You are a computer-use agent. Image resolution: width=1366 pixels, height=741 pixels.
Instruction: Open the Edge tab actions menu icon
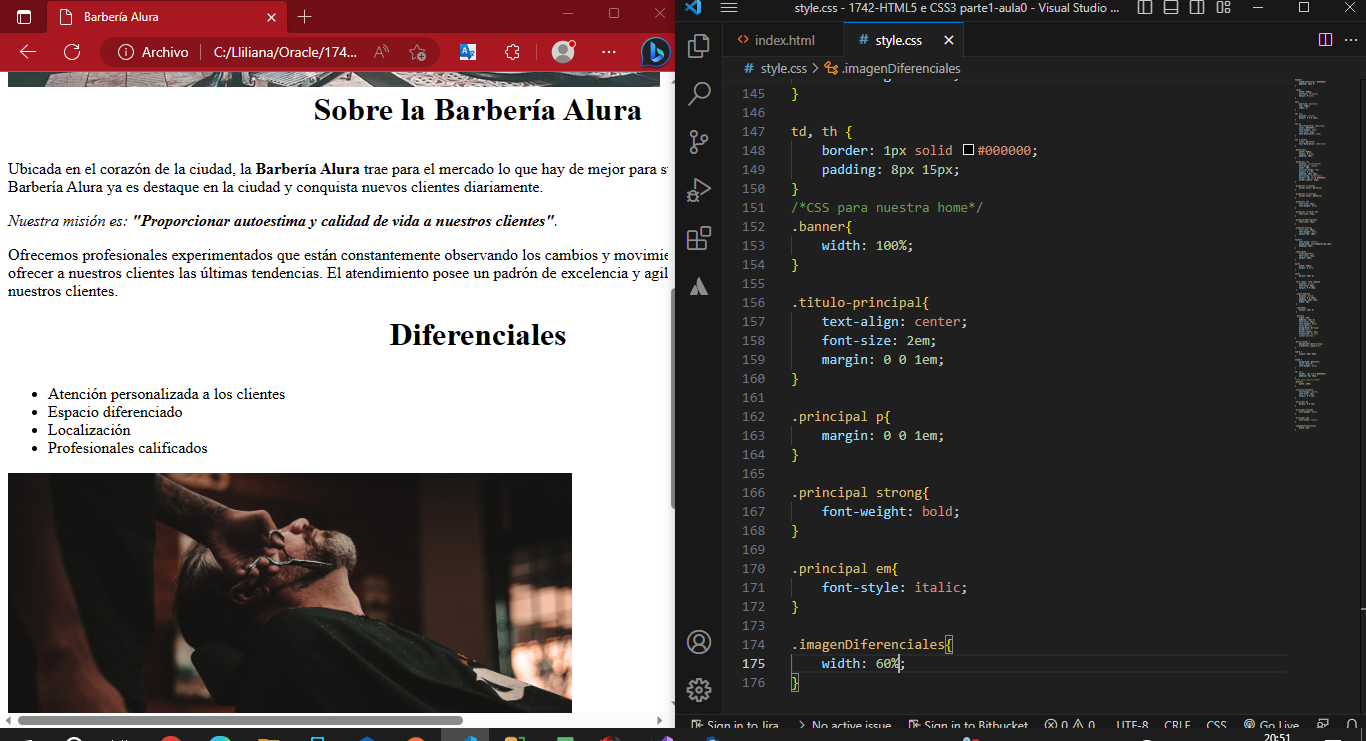(24, 17)
